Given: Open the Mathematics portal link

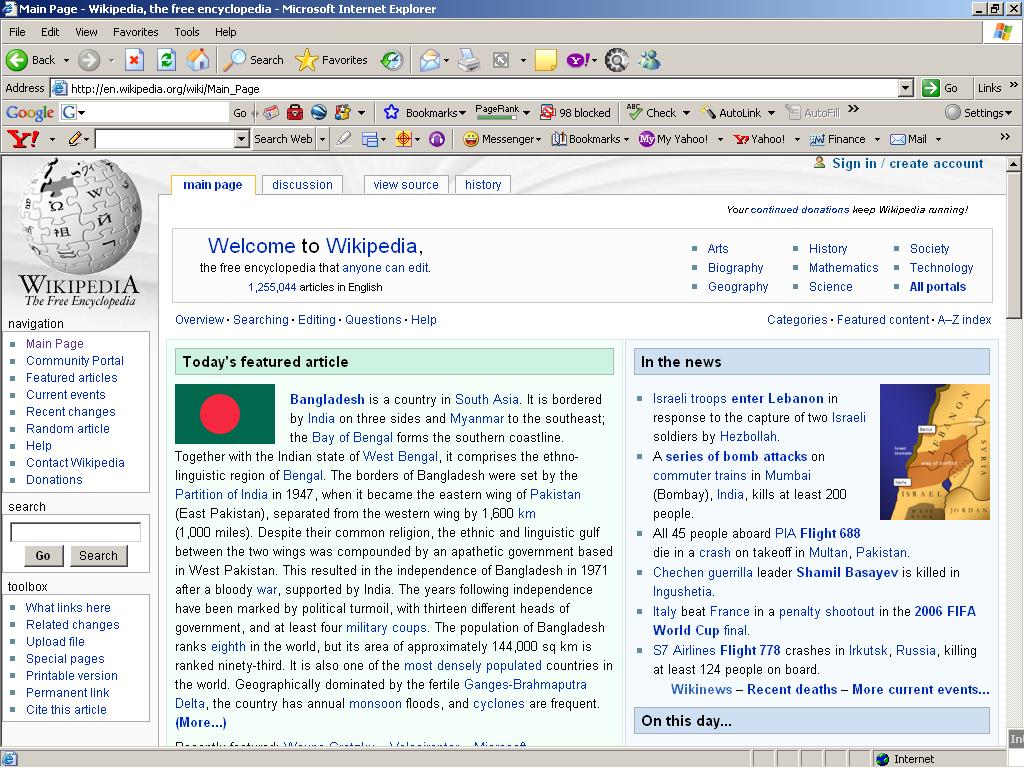Looking at the screenshot, I should [x=844, y=267].
